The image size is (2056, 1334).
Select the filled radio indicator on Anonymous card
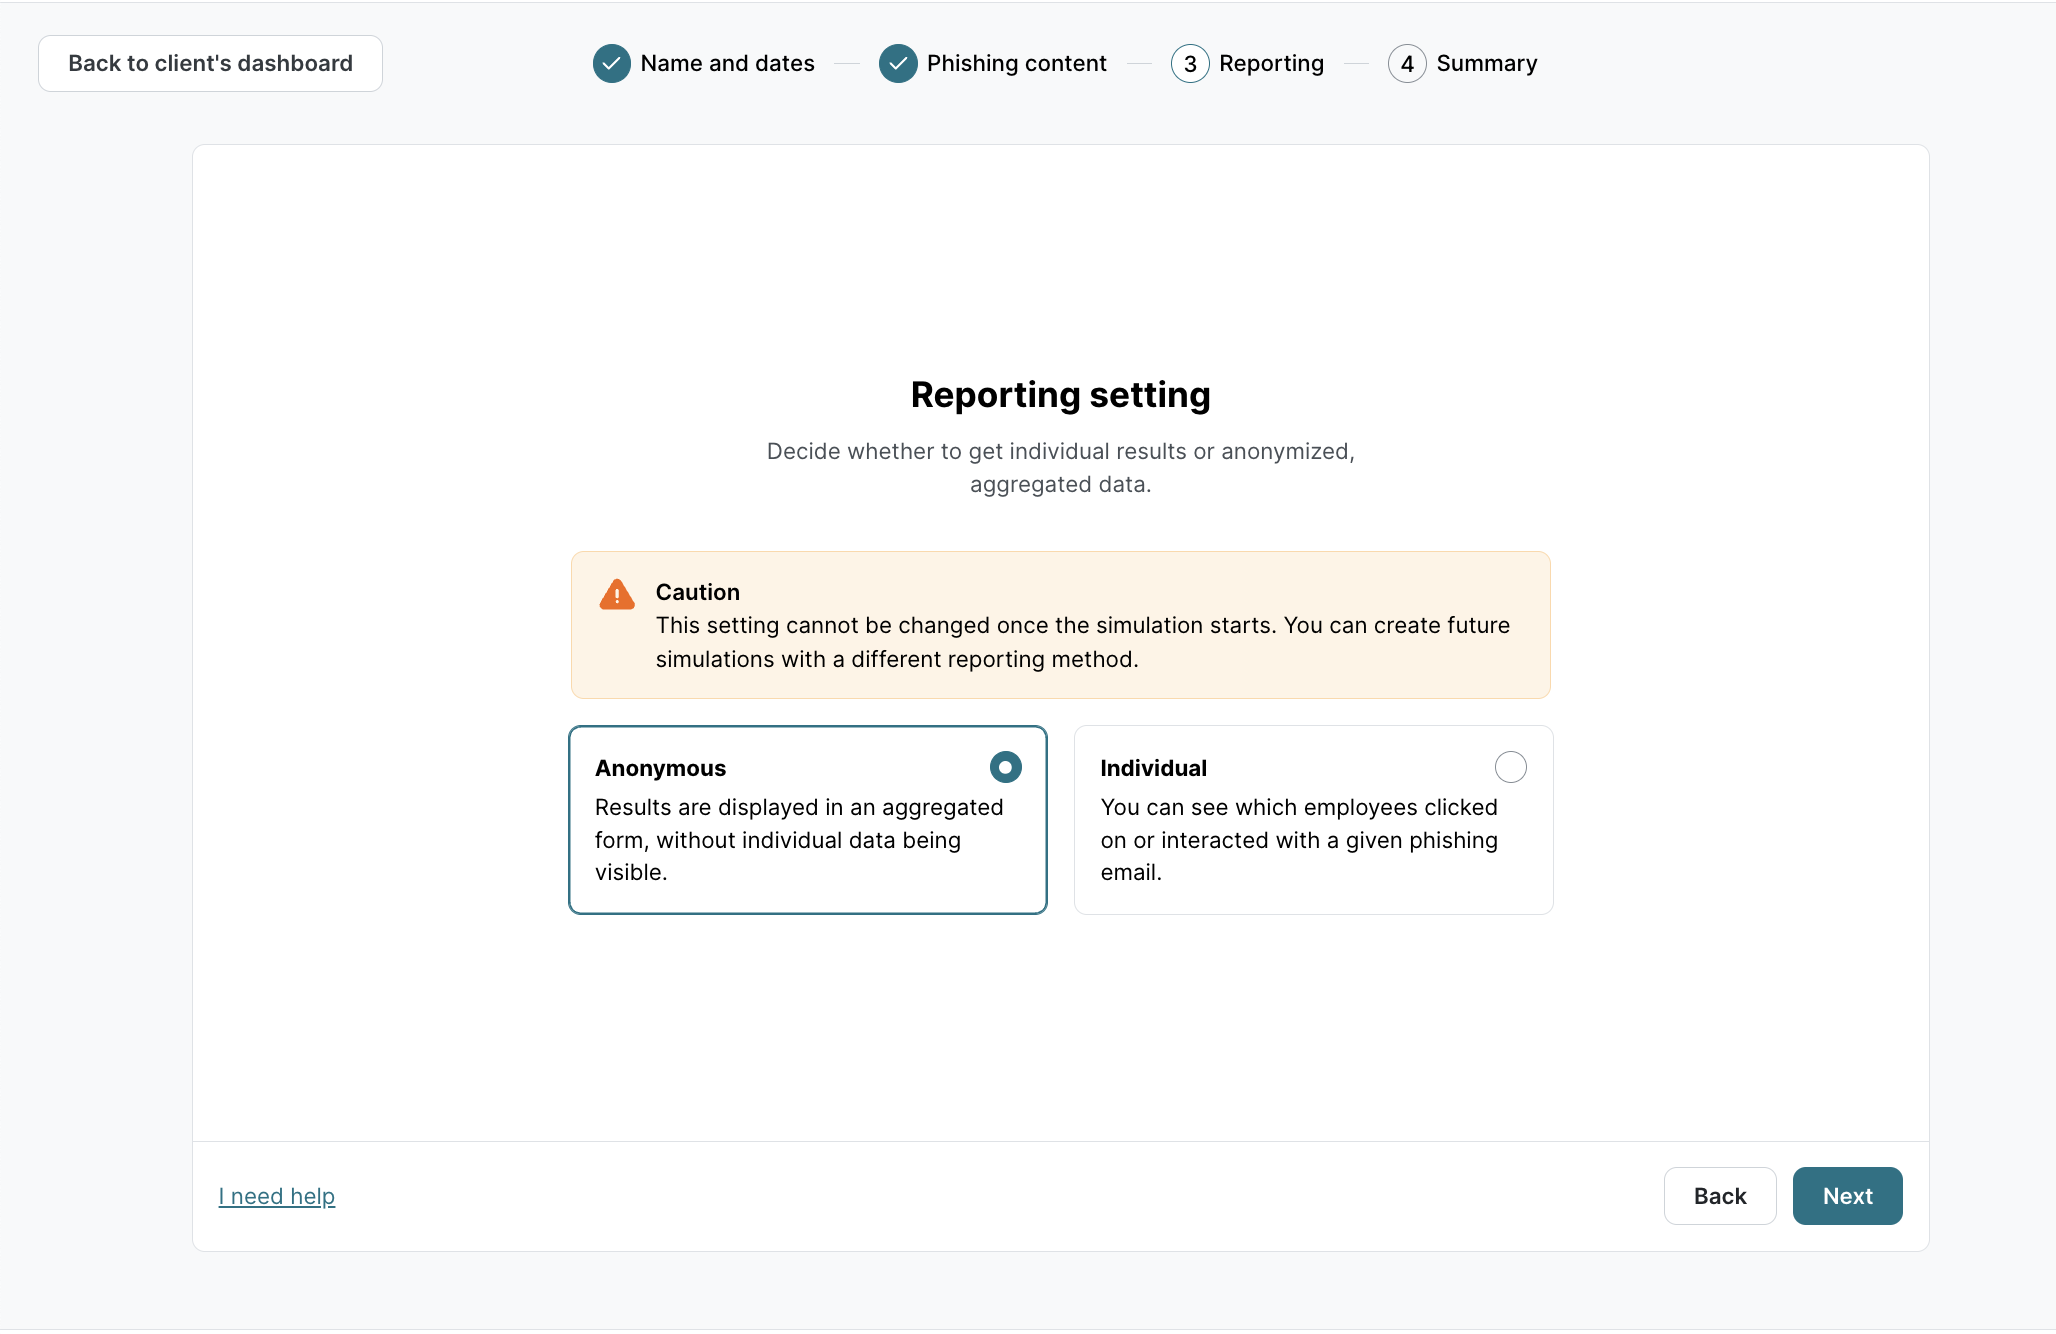1005,767
